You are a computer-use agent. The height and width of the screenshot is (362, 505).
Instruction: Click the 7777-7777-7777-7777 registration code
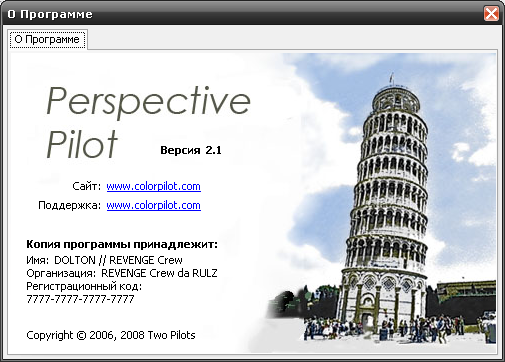pyautogui.click(x=80, y=299)
